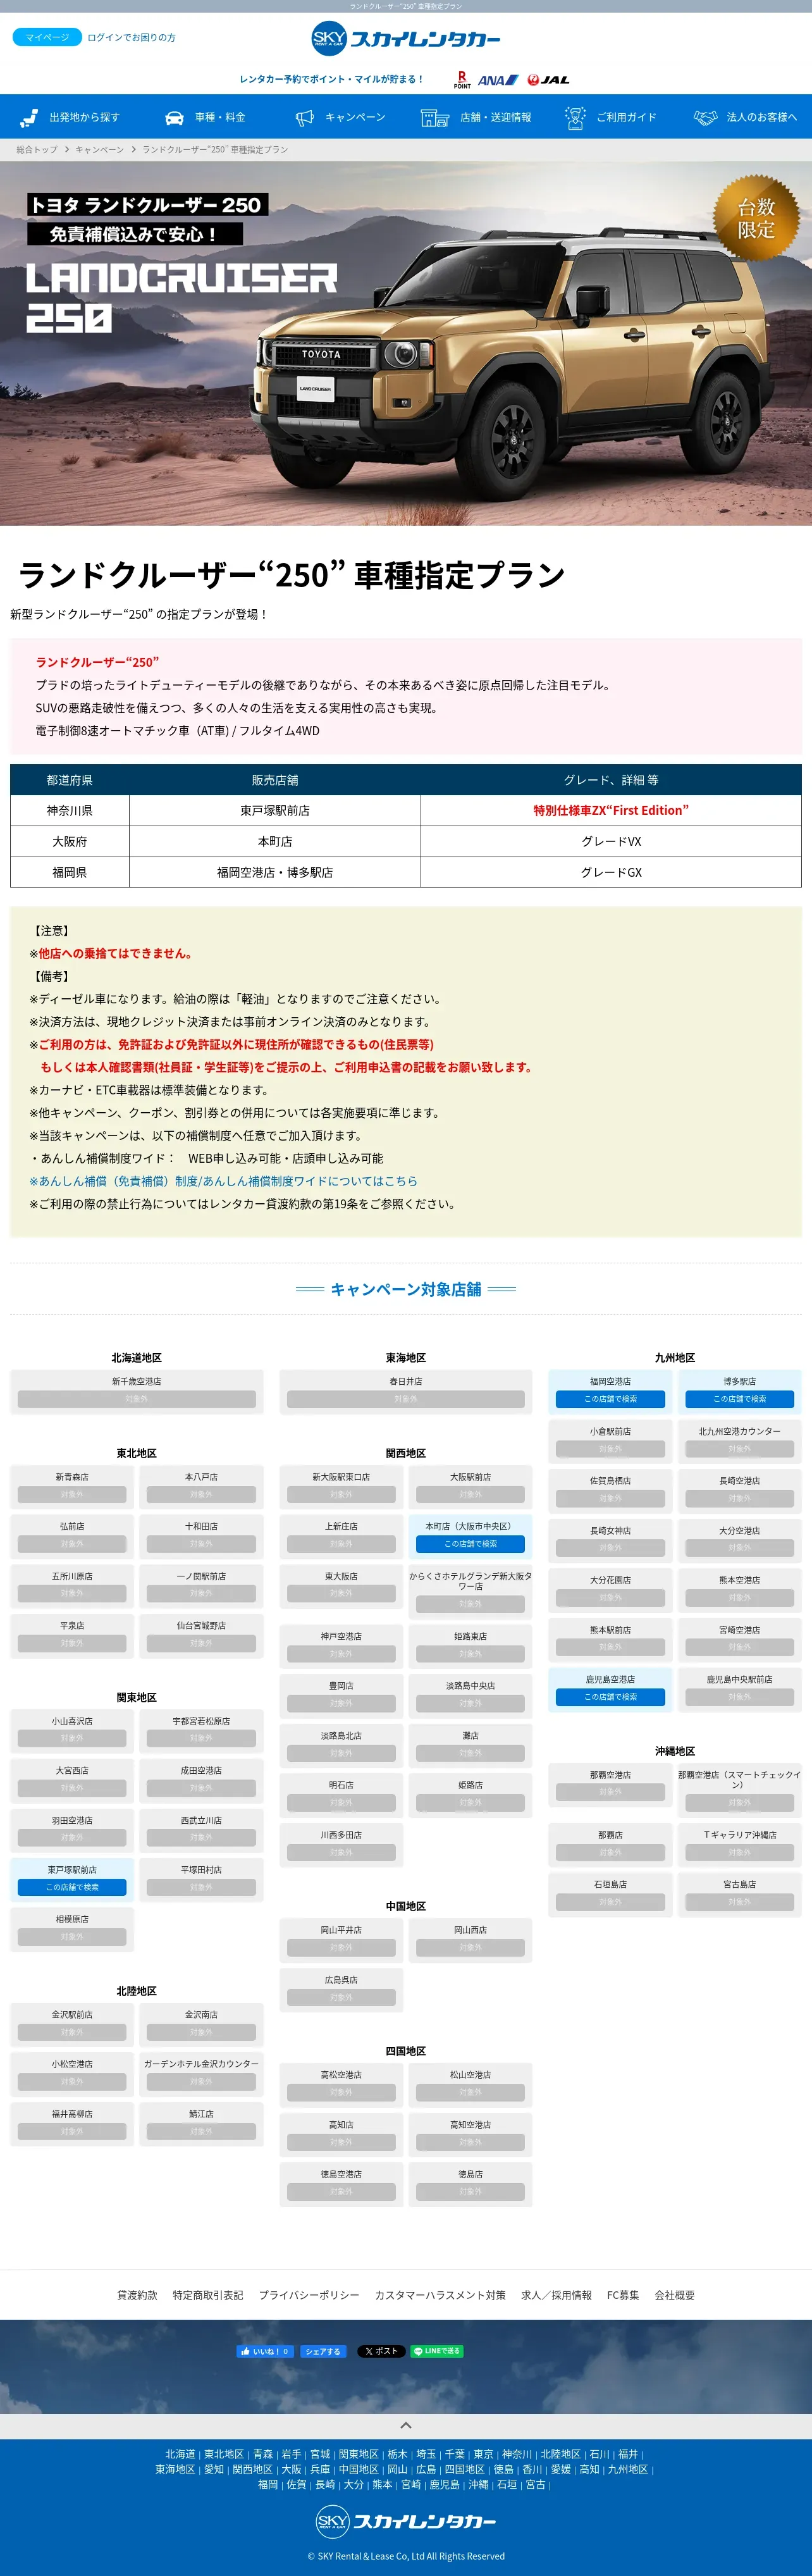Search at 東戸塚駅前店 with この店舗で検索
This screenshot has height=2576, width=812.
coord(72,1887)
